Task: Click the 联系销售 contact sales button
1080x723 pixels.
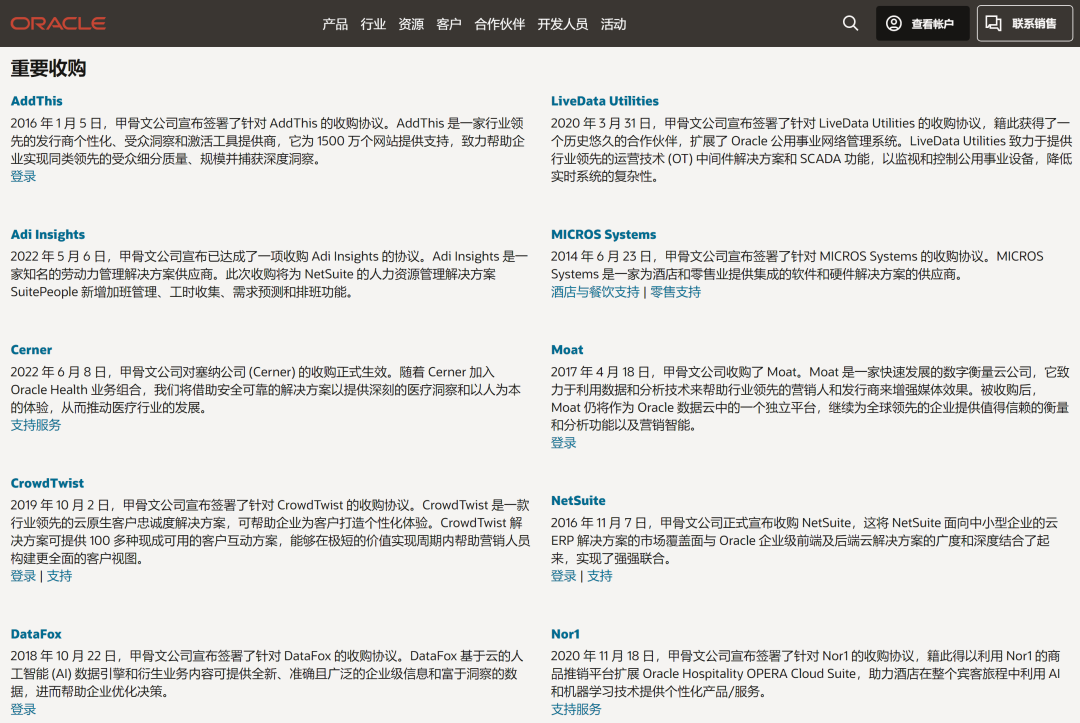Action: click(x=1024, y=23)
